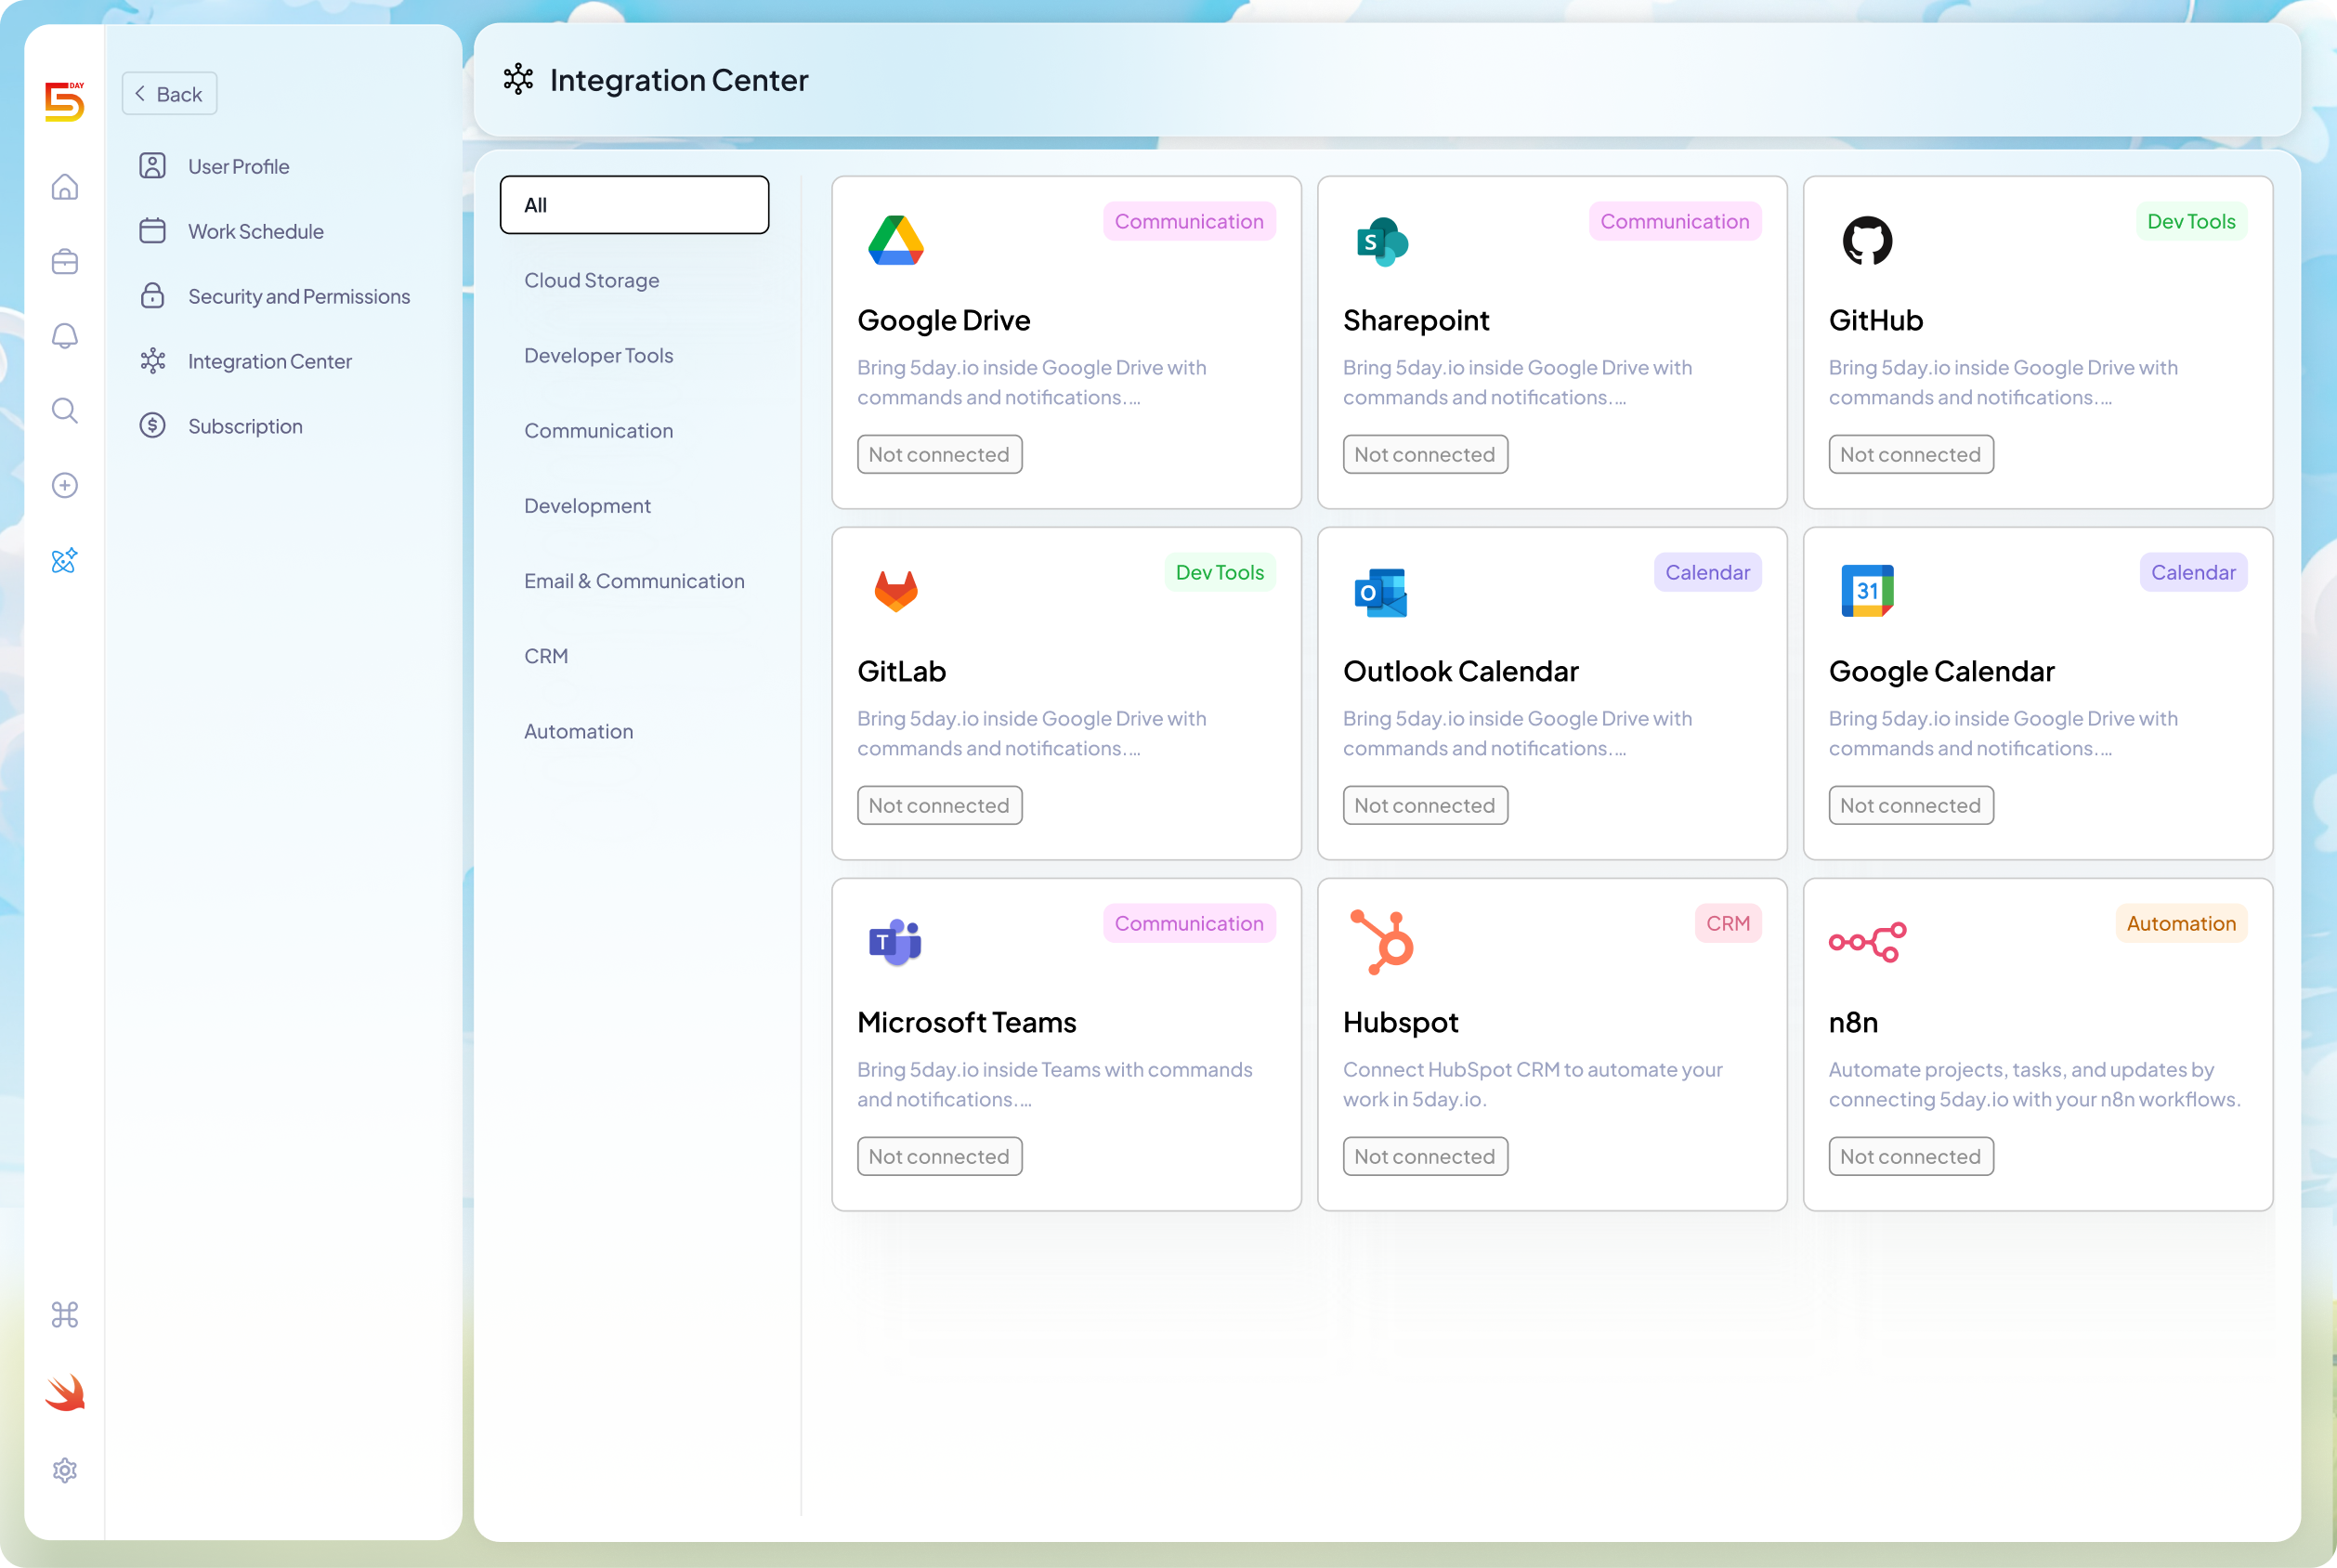Open Work Schedule settings

(x=255, y=231)
